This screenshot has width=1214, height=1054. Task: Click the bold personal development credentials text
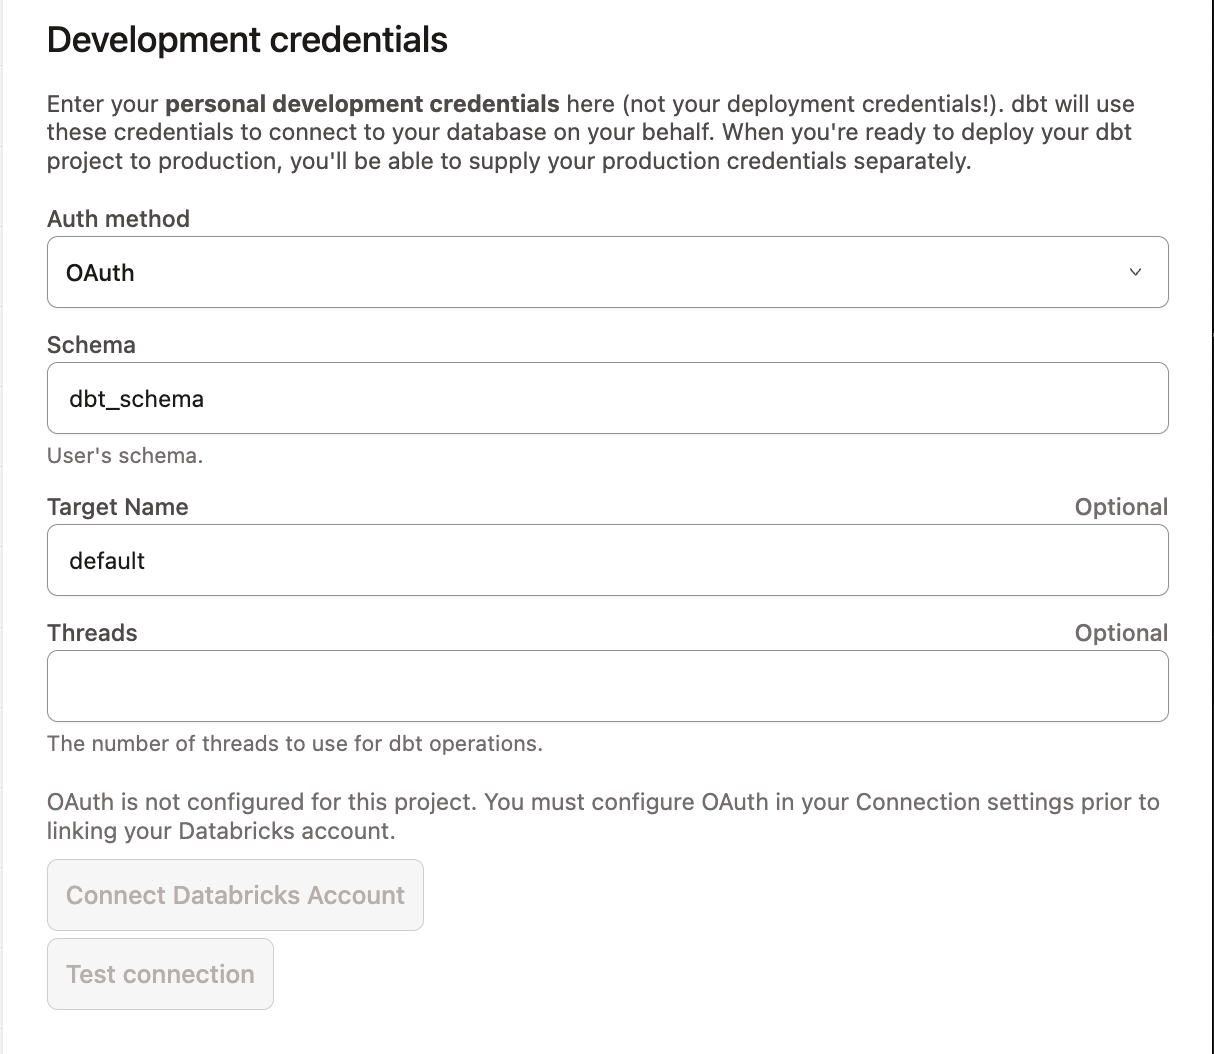(x=362, y=104)
